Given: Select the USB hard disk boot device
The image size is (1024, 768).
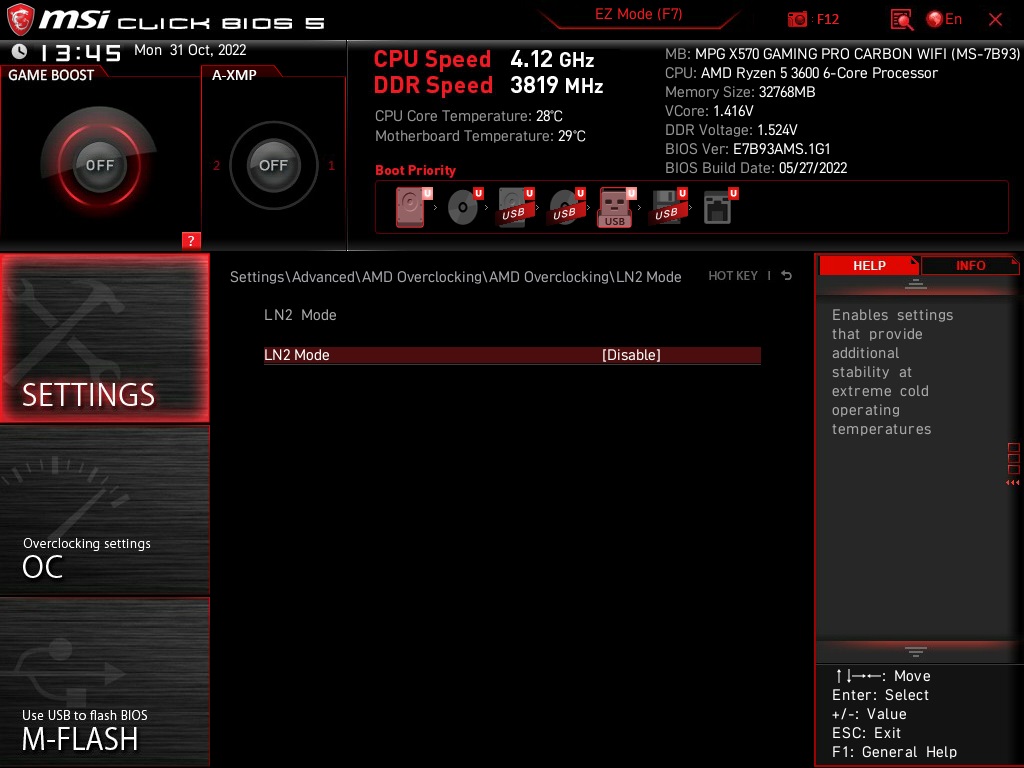Looking at the screenshot, I should 516,207.
